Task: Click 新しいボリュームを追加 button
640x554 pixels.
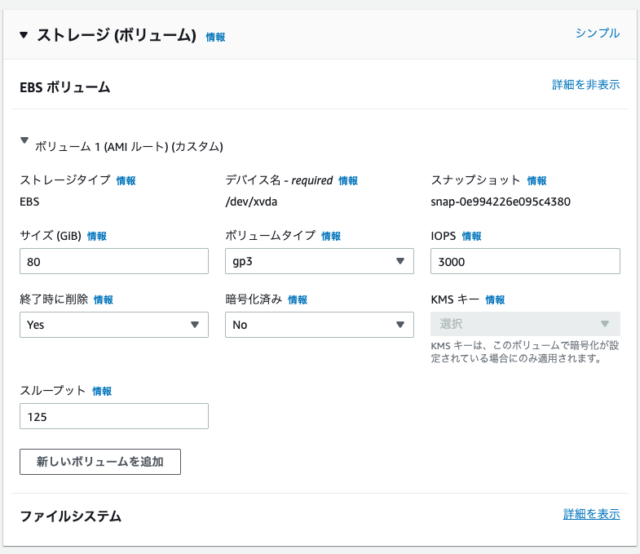Action: (x=100, y=462)
